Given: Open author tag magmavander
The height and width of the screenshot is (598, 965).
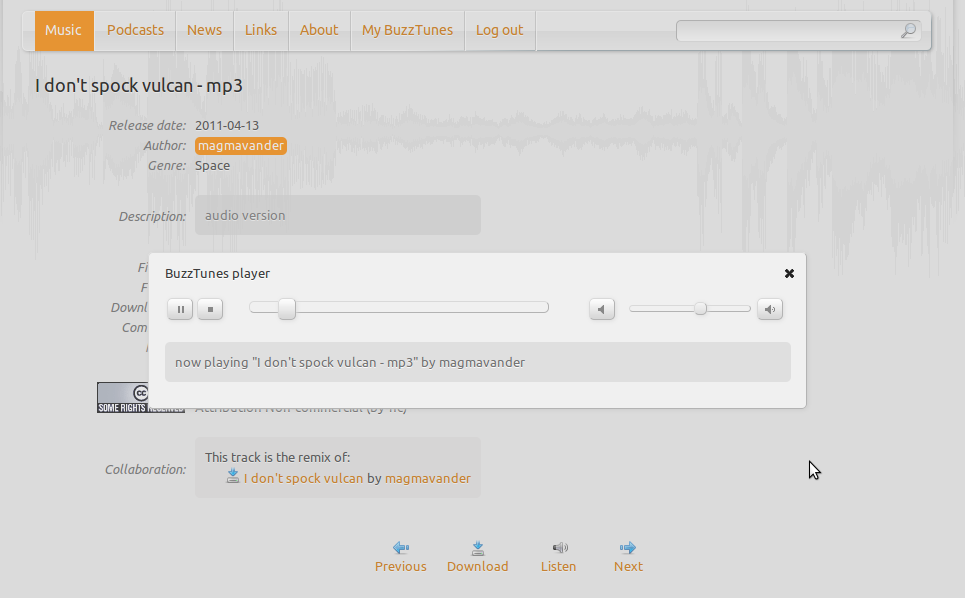Looking at the screenshot, I should click(241, 146).
